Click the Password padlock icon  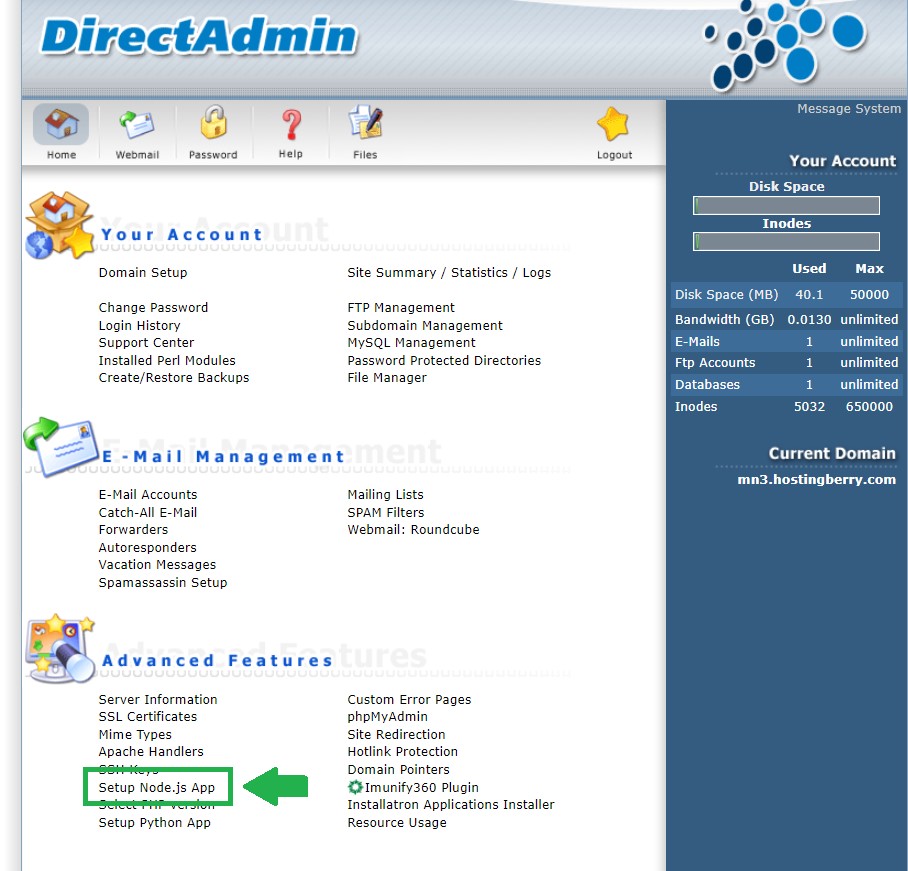tap(213, 125)
